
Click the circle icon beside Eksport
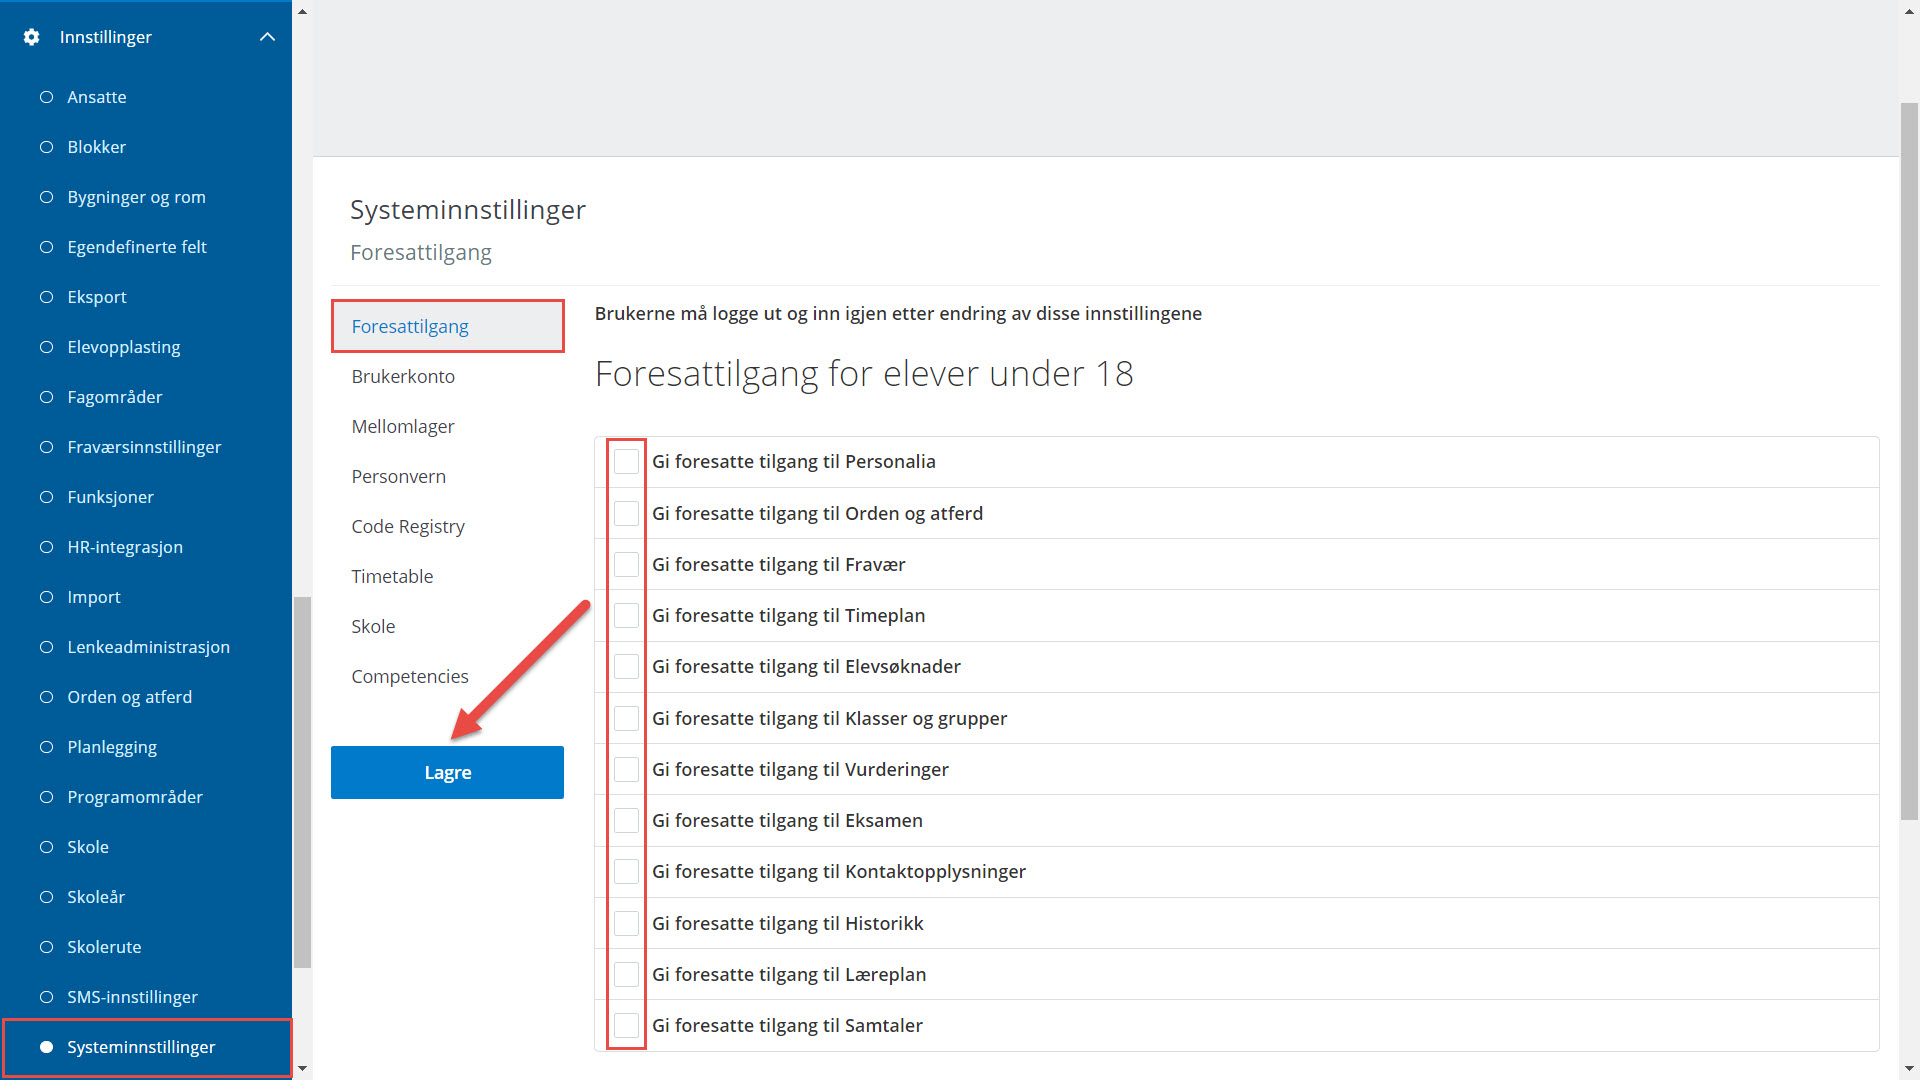click(46, 297)
